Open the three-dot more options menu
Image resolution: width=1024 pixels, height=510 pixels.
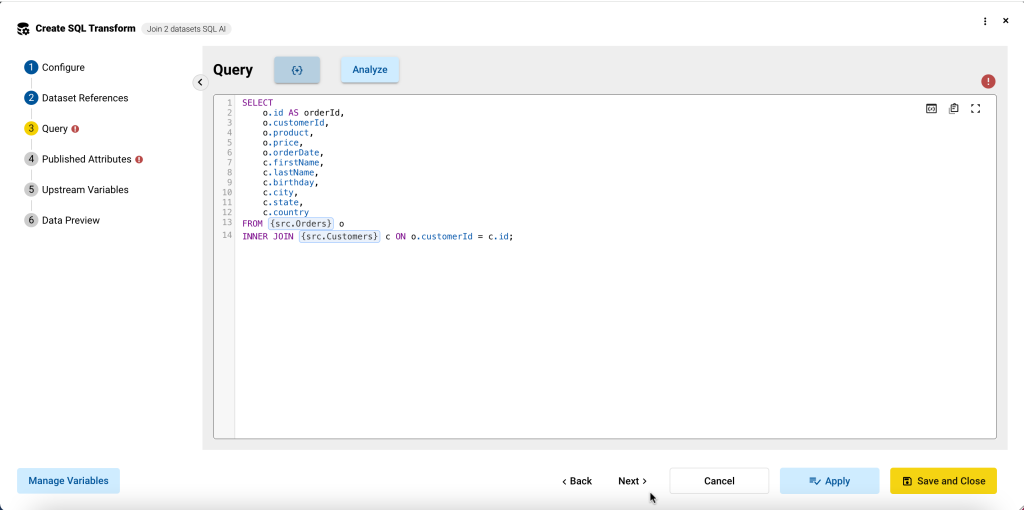click(985, 21)
